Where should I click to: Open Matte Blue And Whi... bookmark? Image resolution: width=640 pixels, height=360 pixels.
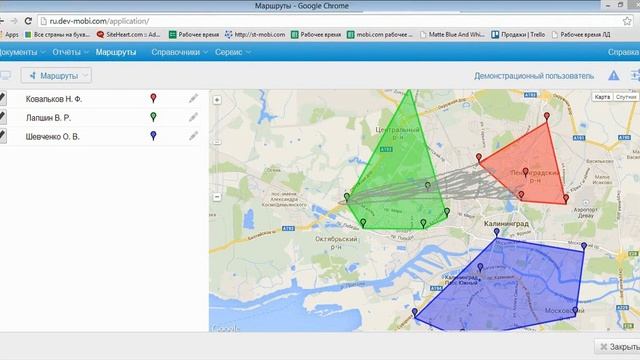click(x=452, y=35)
